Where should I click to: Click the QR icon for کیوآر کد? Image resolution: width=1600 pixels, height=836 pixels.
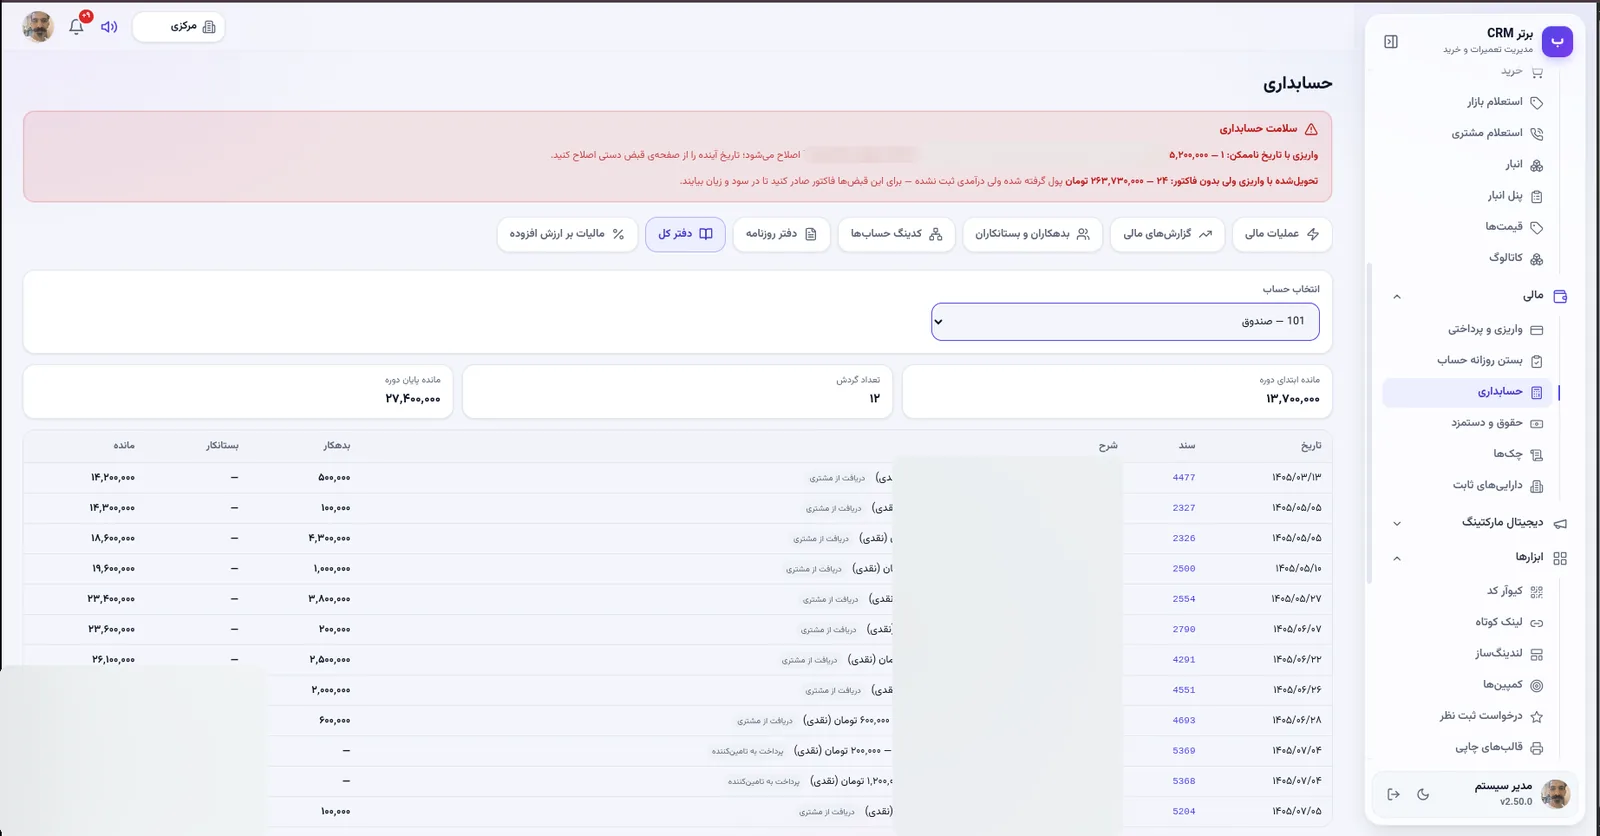point(1537,592)
